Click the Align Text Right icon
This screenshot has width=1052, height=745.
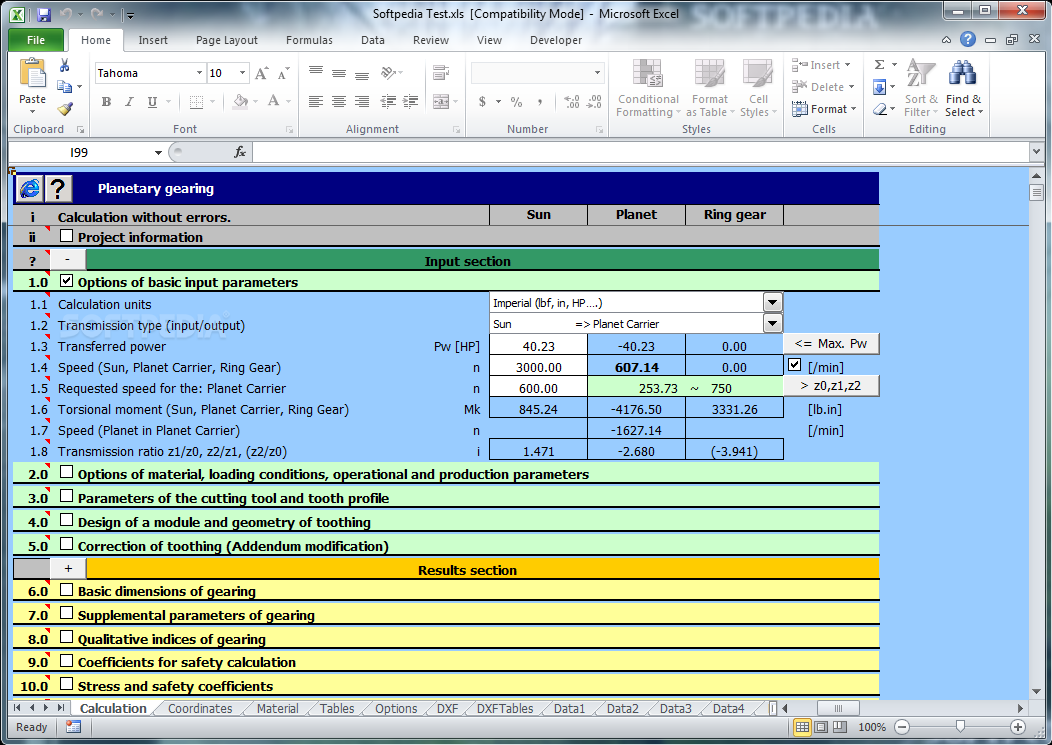pos(362,101)
